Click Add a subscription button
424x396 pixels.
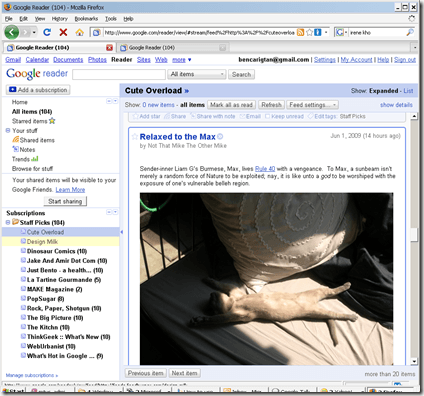38,90
